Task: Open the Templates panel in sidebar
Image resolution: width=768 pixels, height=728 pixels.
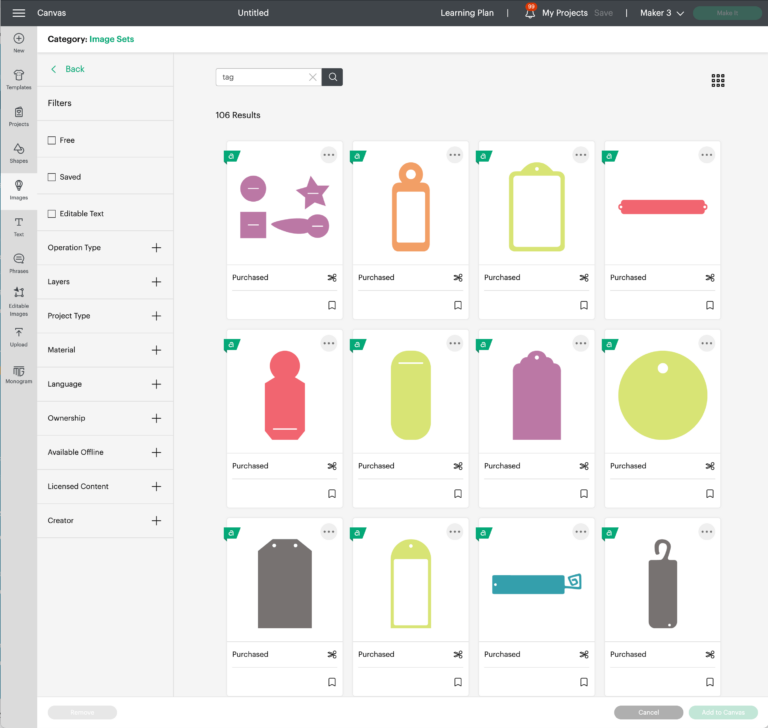Action: [18, 79]
